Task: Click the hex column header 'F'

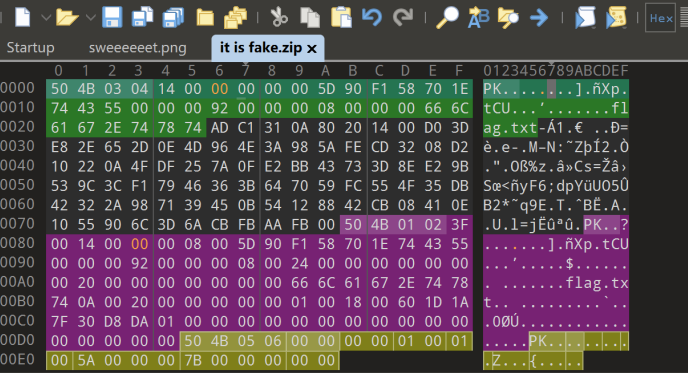Action: coord(459,71)
